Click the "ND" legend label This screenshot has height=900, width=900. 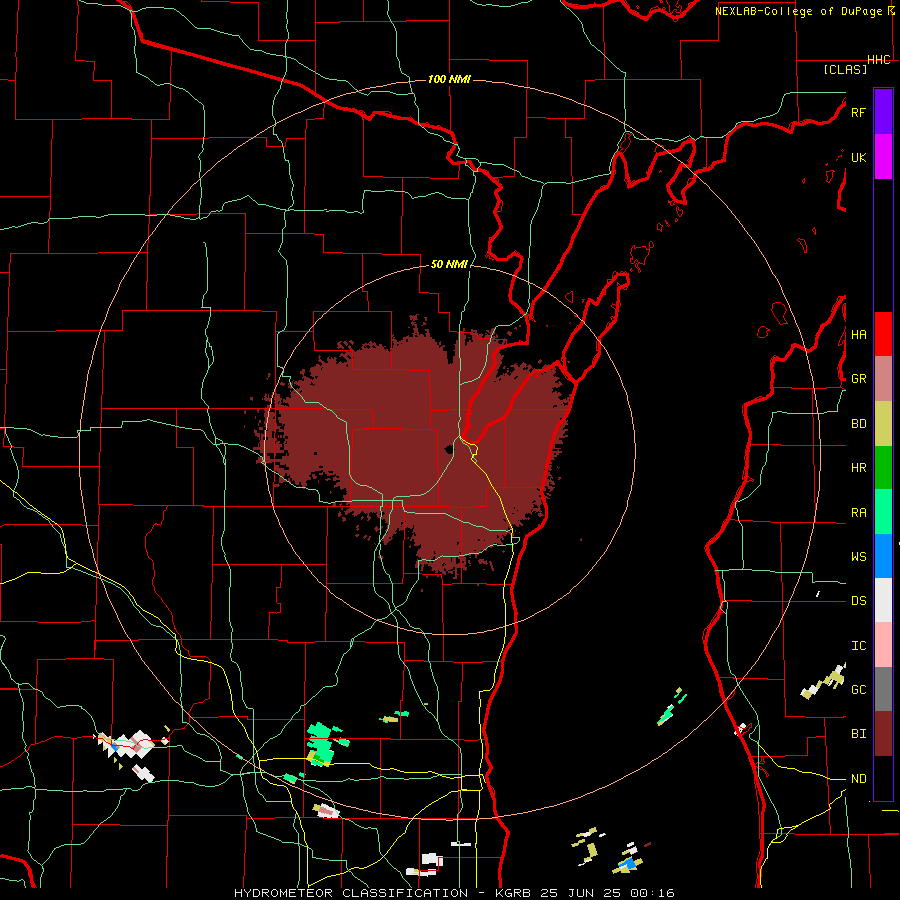[x=858, y=779]
